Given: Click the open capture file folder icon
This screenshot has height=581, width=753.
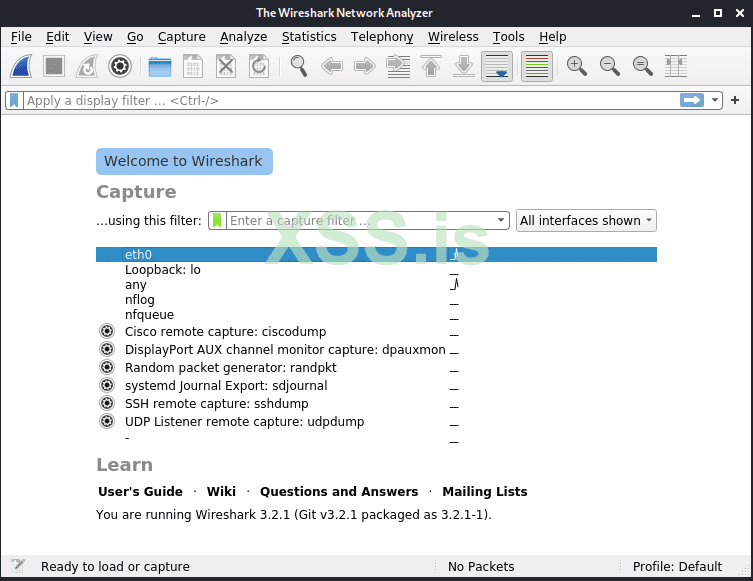Looking at the screenshot, I should 160,66.
